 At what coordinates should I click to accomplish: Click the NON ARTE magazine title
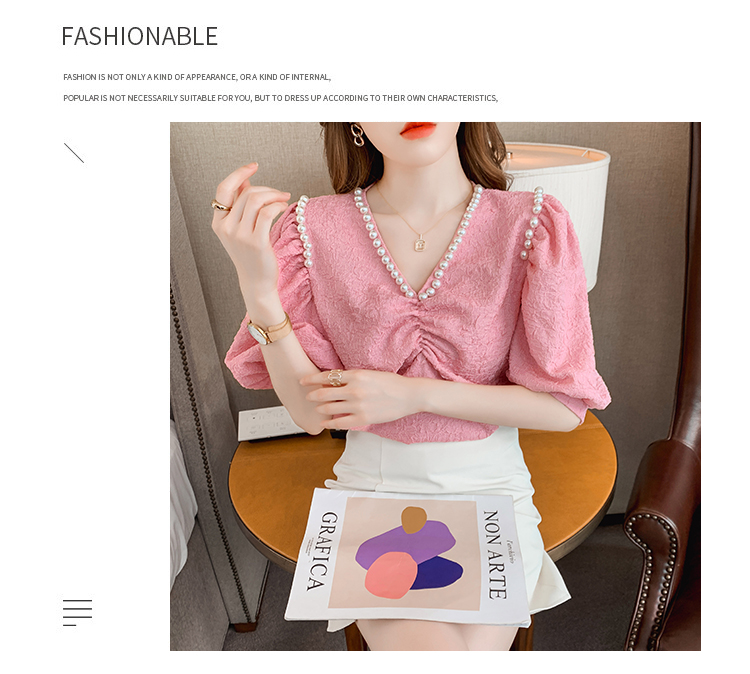tap(496, 554)
